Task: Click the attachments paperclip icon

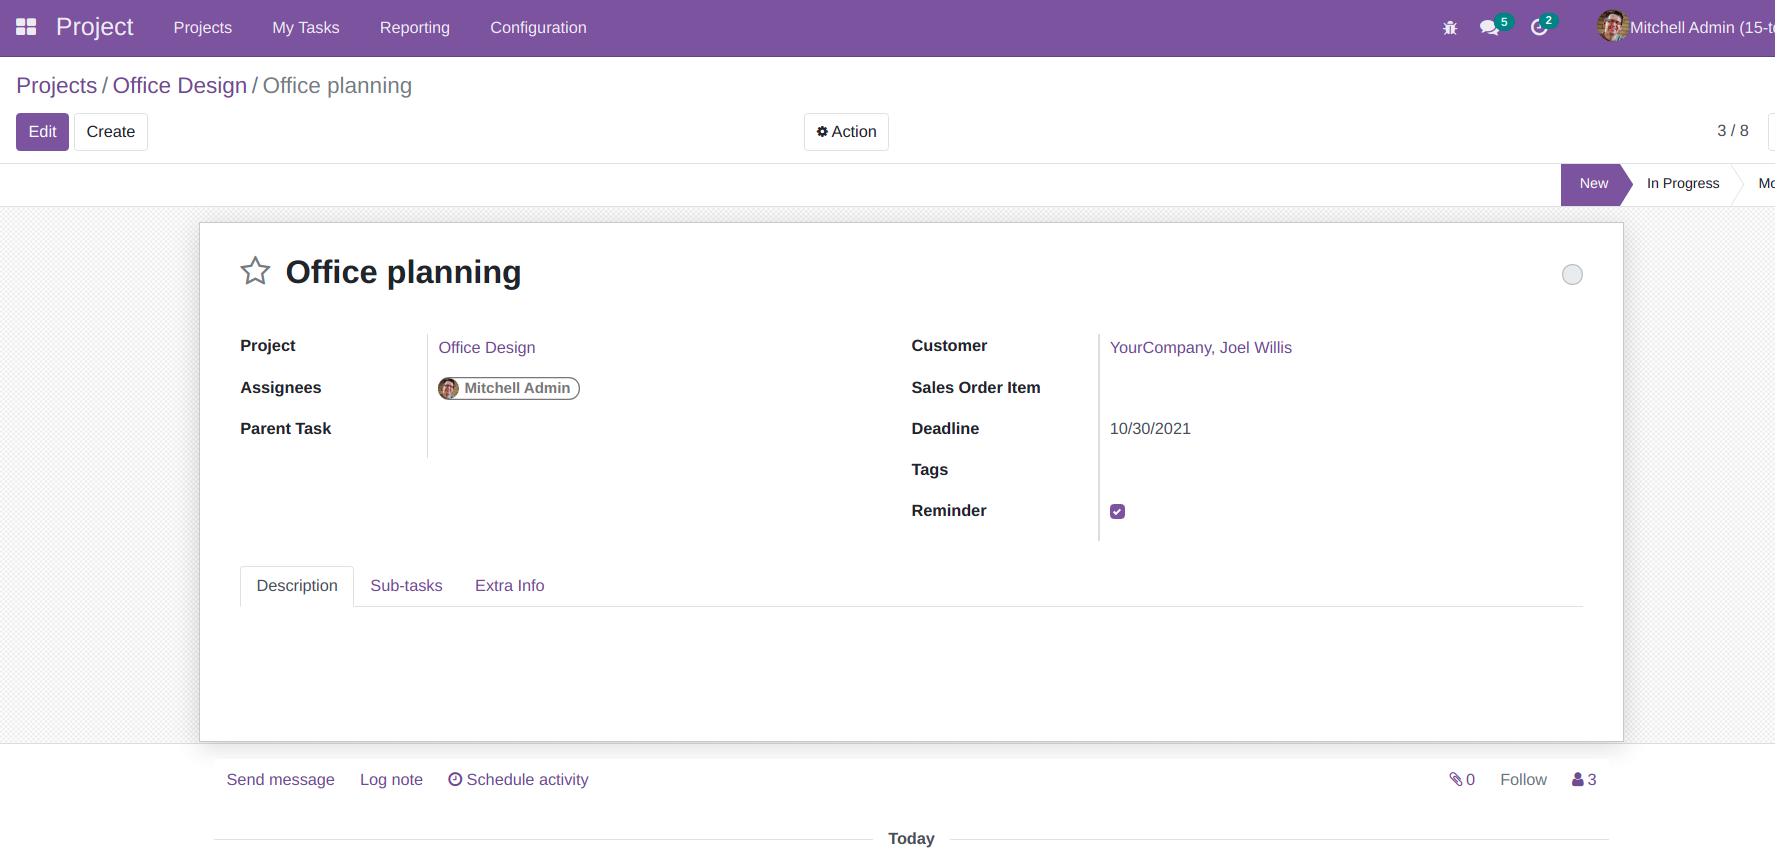Action: pos(1461,779)
